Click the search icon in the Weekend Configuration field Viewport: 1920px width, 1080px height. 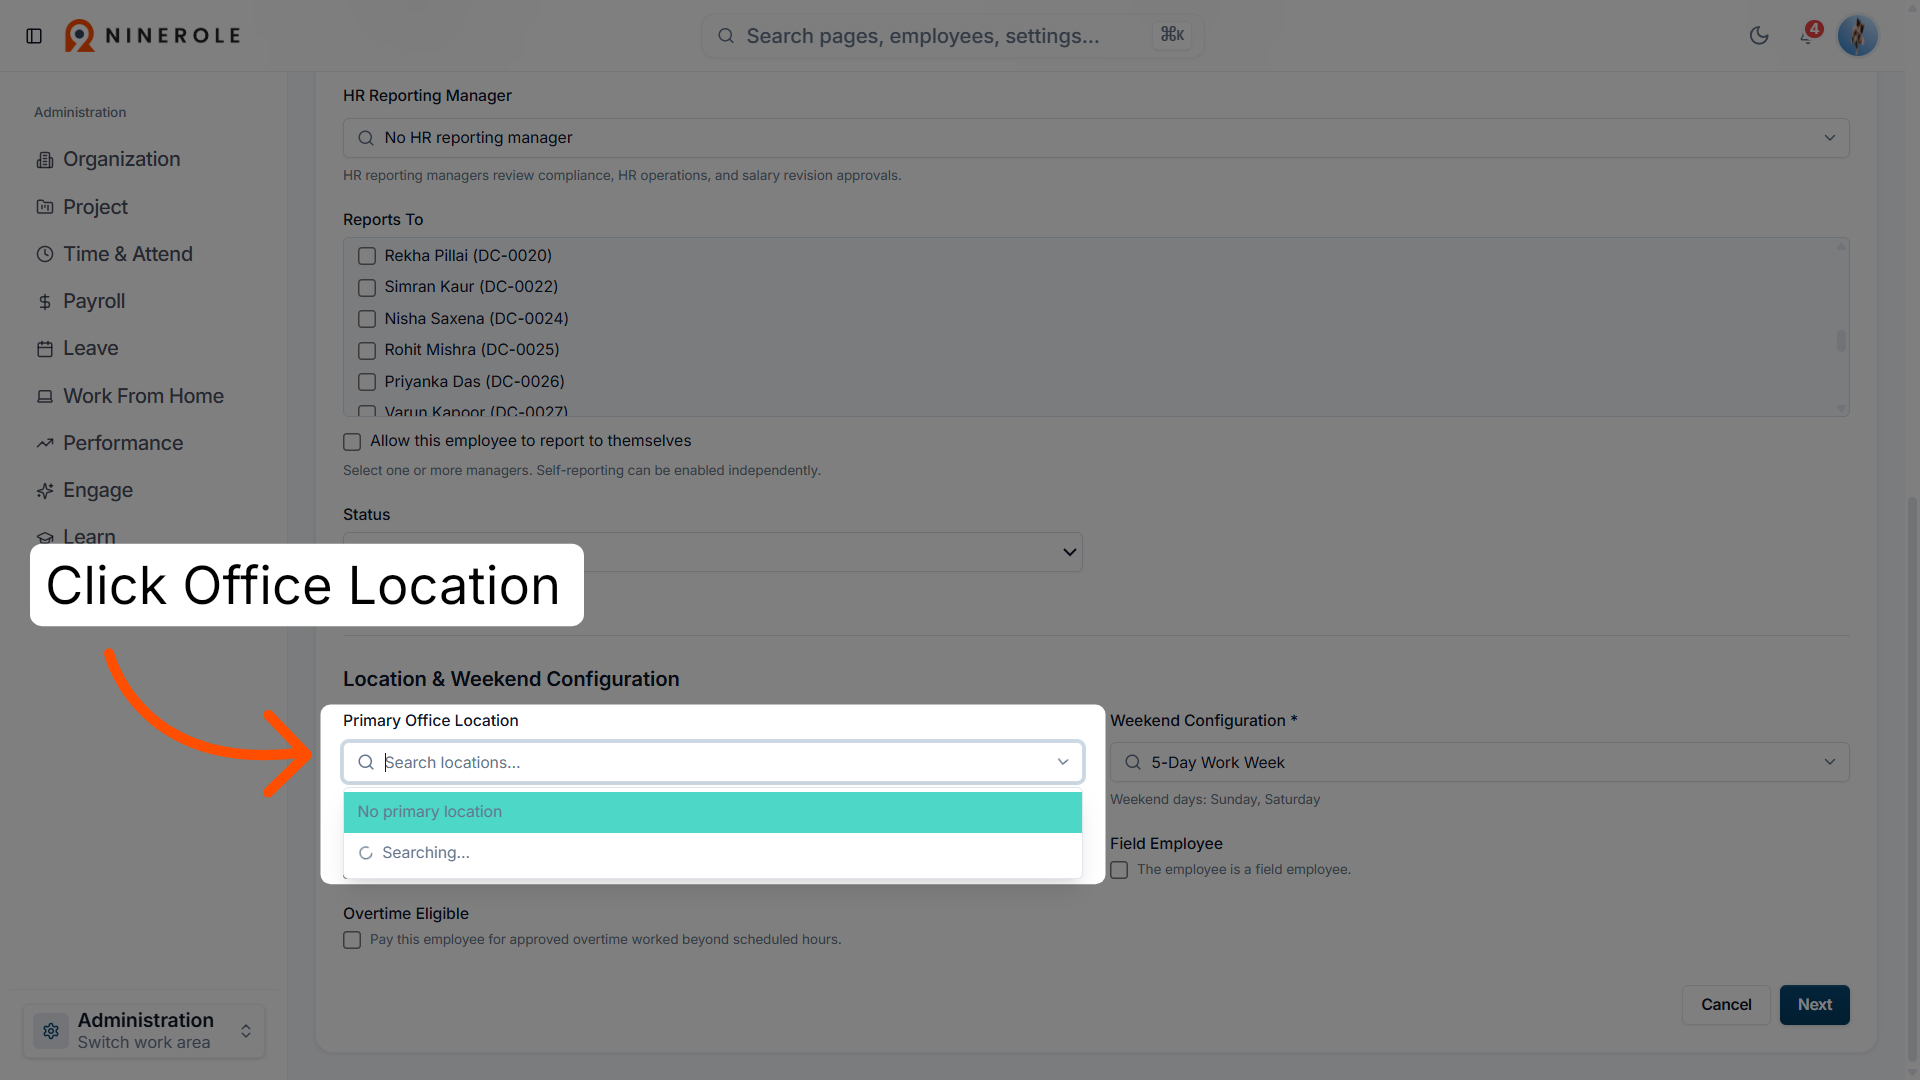pos(1133,762)
